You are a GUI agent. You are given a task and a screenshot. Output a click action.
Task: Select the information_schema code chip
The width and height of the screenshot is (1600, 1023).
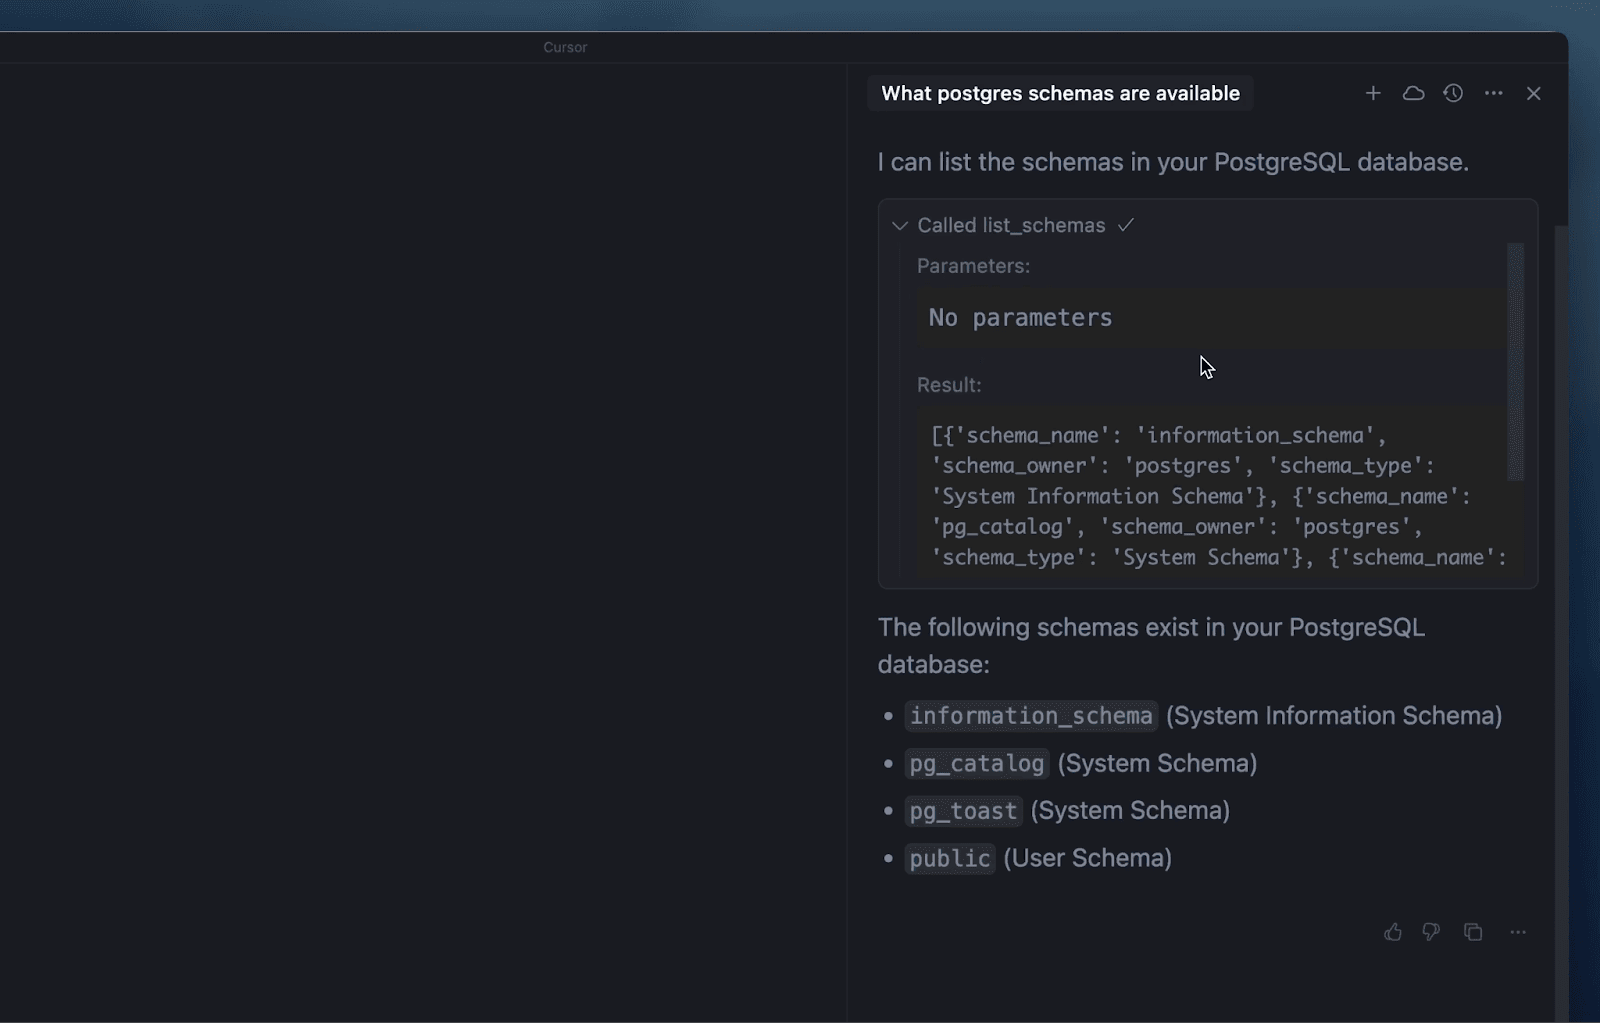tap(1030, 715)
